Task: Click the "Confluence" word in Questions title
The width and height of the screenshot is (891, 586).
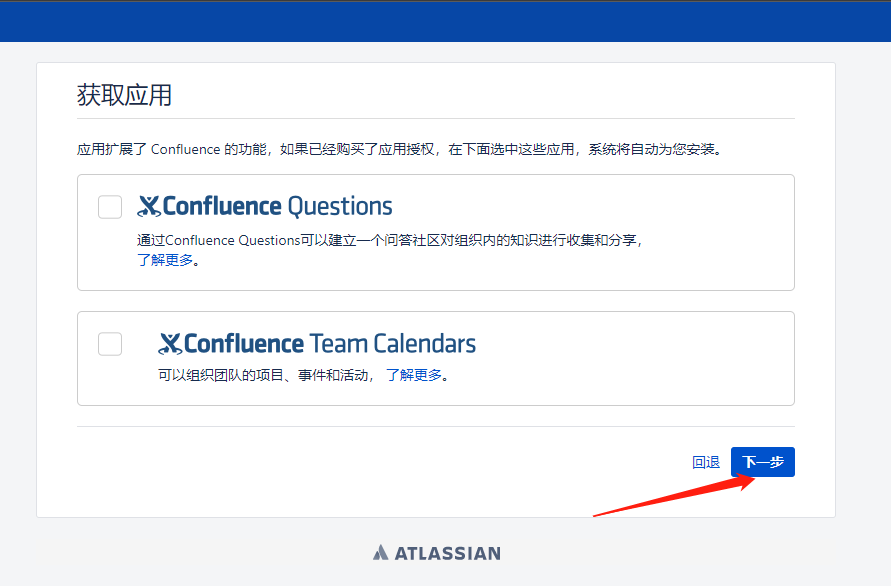Action: 222,207
